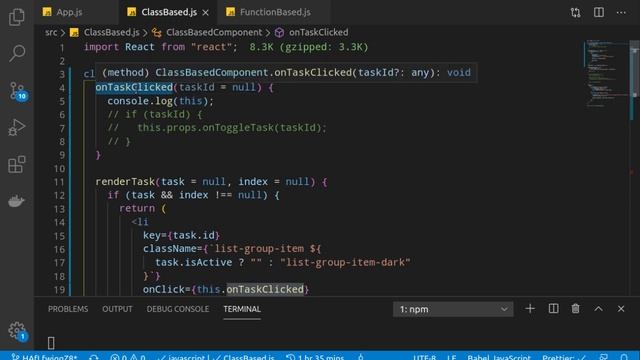640x360 pixels.
Task: Close the terminal panel
Action: click(x=621, y=309)
